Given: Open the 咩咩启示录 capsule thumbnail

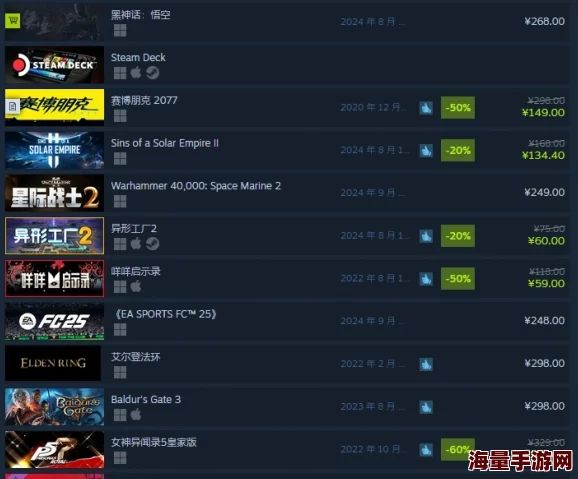Looking at the screenshot, I should pyautogui.click(x=55, y=278).
